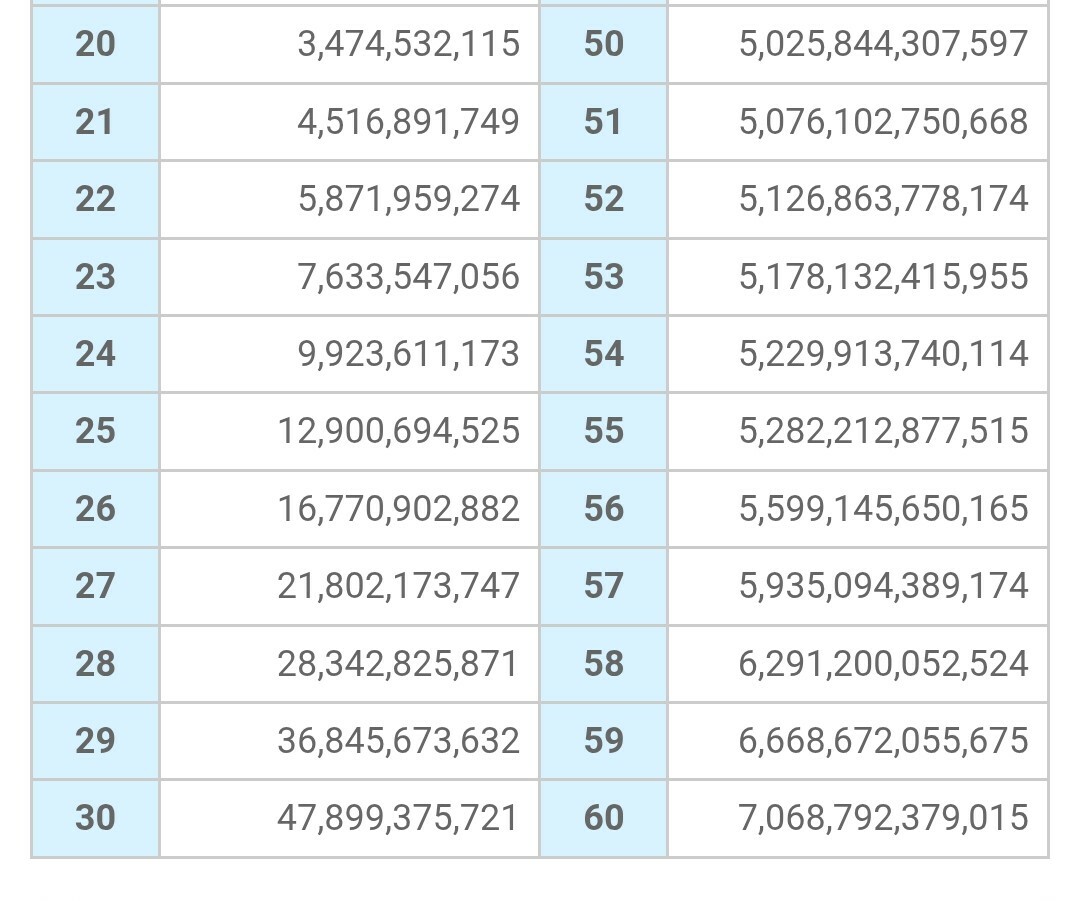Click the value 21,802,173,747
Viewport: 1080px width, 901px height.
[x=398, y=586]
